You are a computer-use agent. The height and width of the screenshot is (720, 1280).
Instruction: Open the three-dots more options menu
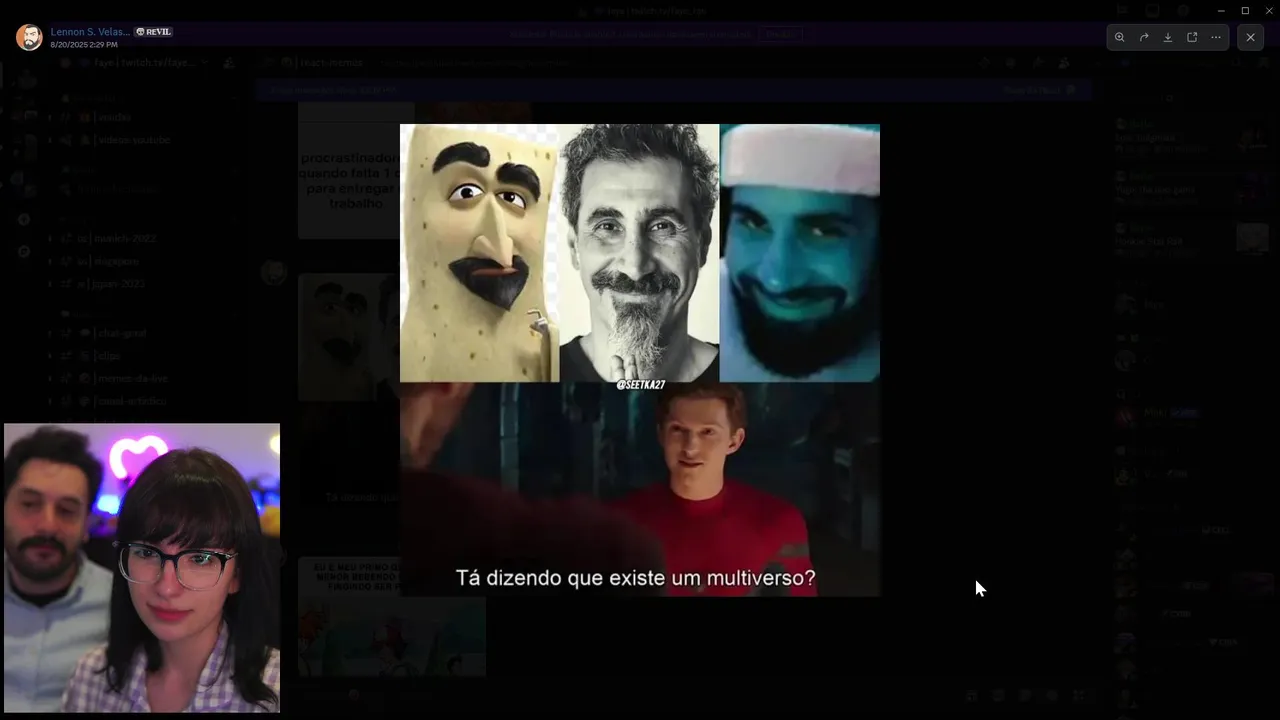pos(1216,38)
